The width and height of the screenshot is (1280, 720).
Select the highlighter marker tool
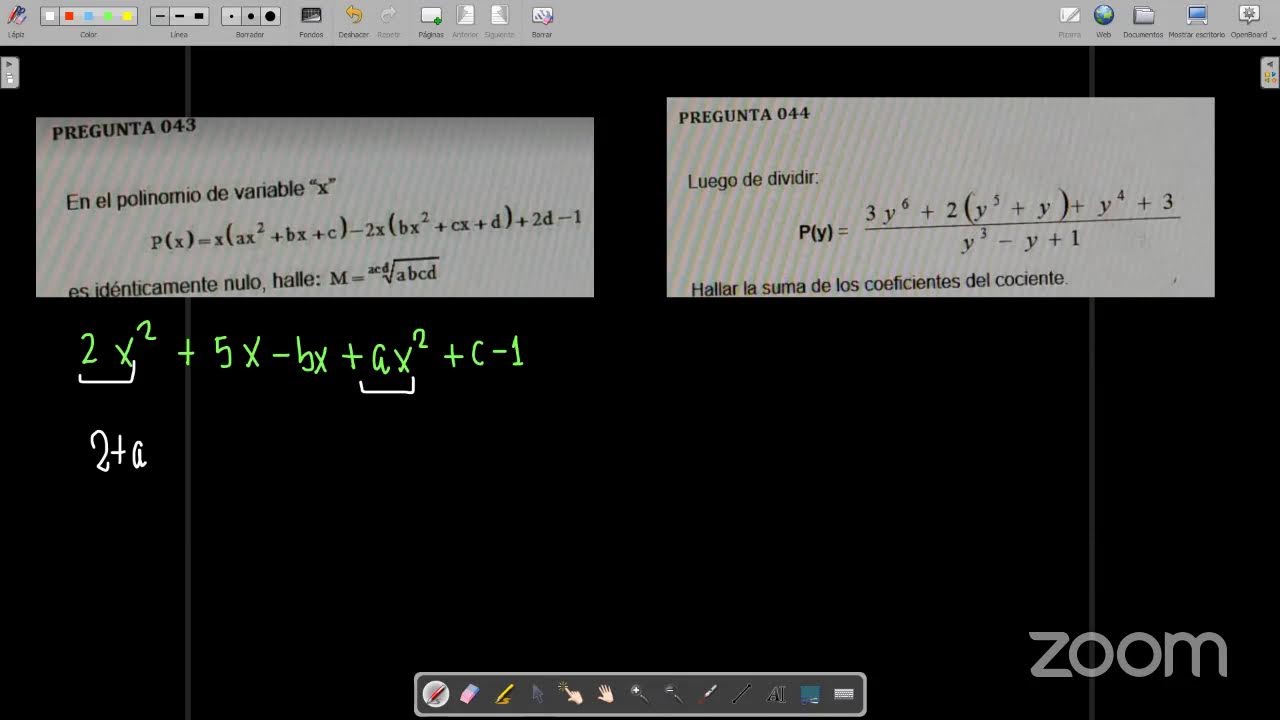(x=504, y=694)
